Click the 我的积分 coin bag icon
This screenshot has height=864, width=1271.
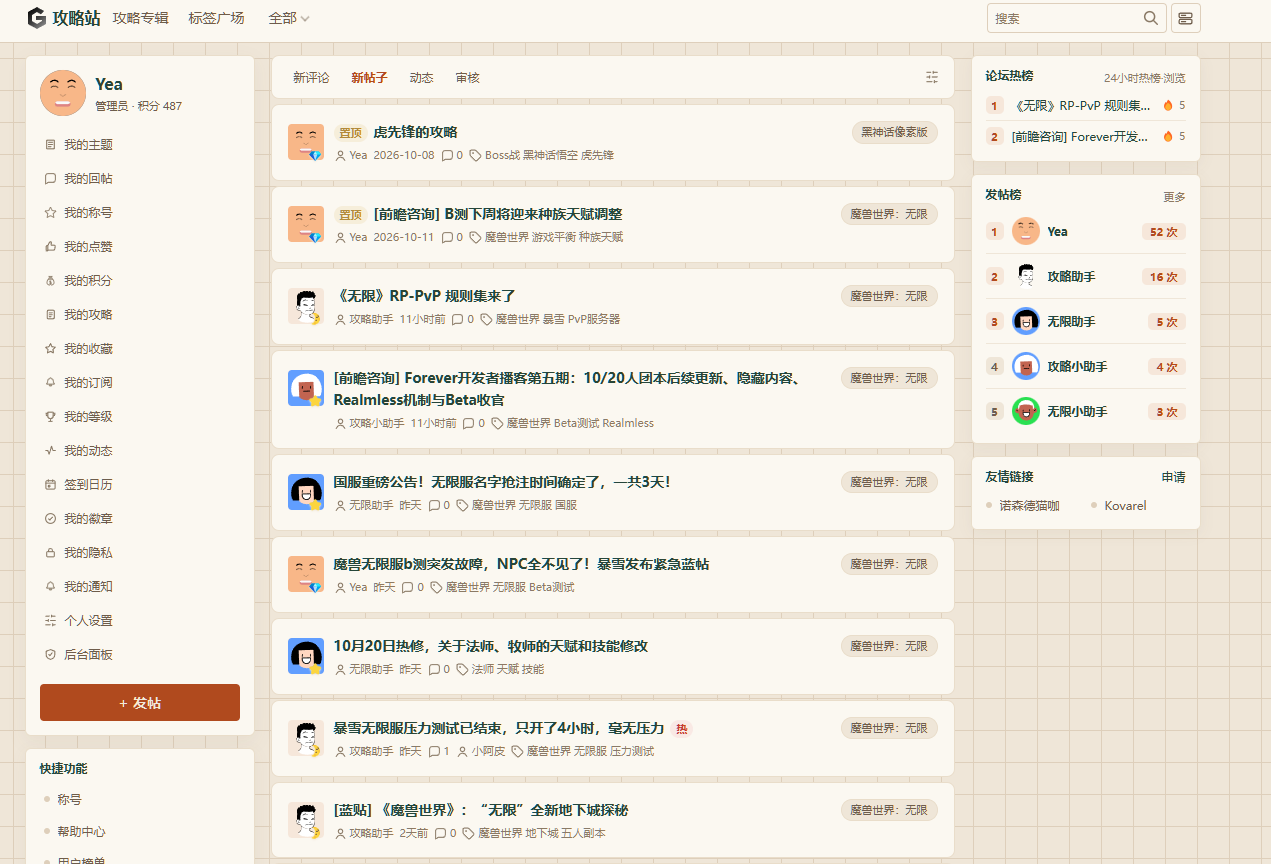(50, 281)
